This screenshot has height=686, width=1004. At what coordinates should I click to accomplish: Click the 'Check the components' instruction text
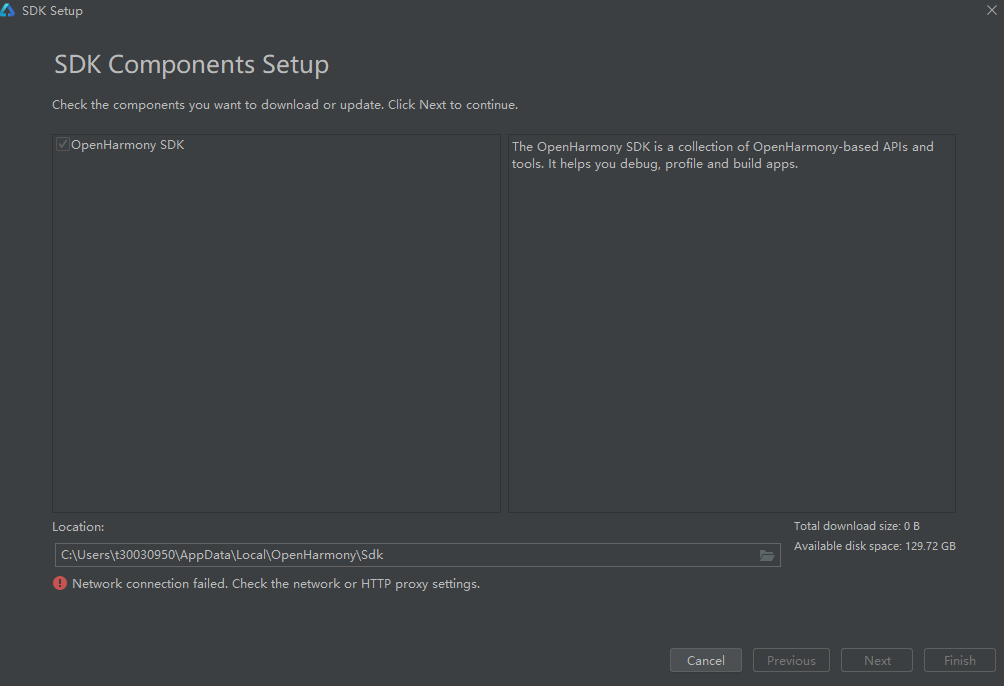pos(285,104)
